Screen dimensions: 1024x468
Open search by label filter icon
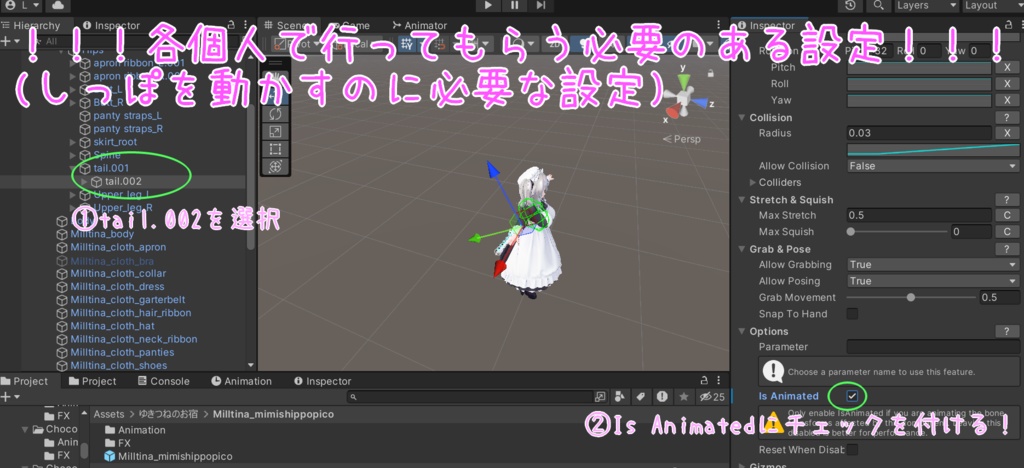tap(641, 396)
